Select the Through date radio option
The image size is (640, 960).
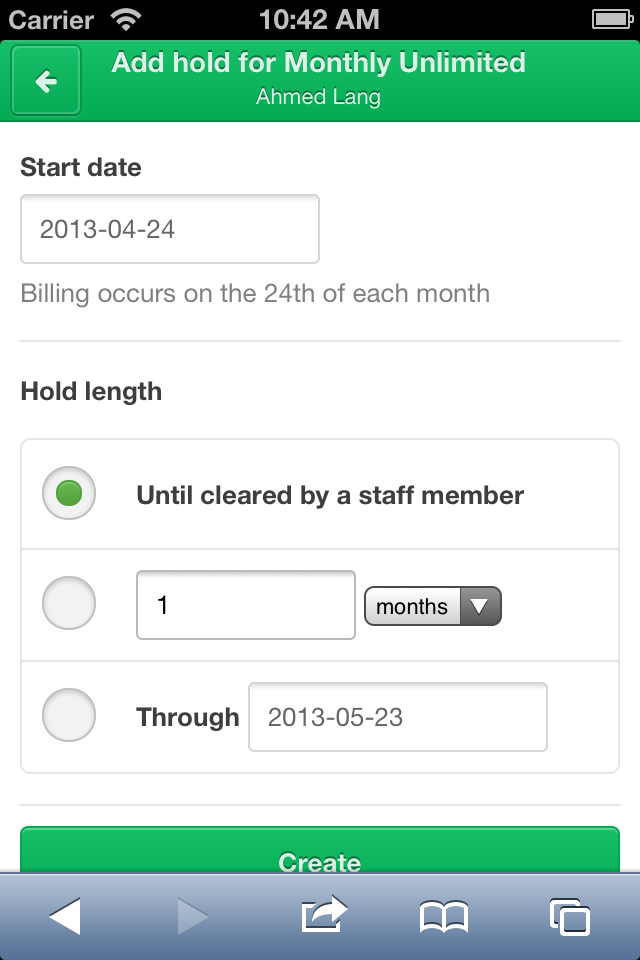tap(69, 715)
